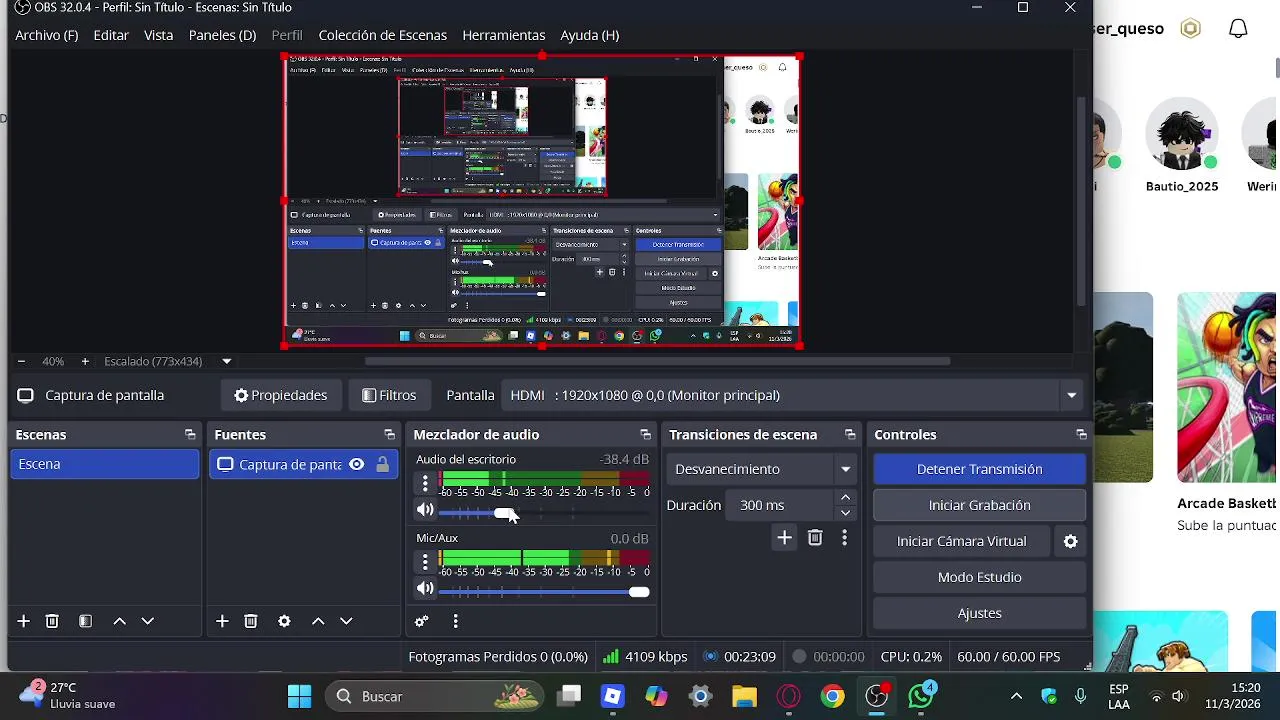Open preview scaling mode dropdown arrow
Viewport: 1280px width, 720px height.
click(x=227, y=361)
